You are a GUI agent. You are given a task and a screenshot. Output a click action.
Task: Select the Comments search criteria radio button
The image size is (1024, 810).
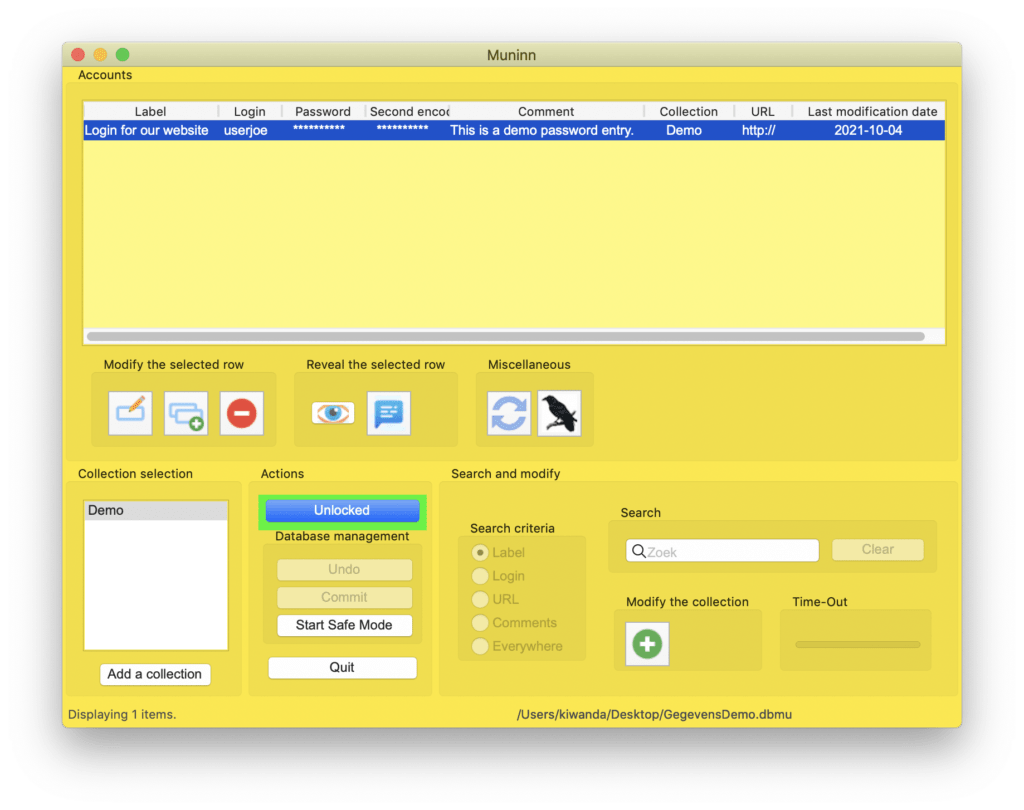pyautogui.click(x=480, y=623)
